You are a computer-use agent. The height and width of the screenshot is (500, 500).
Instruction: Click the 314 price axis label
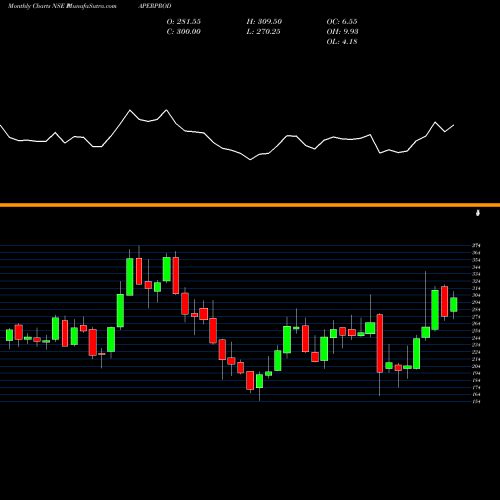point(476,288)
